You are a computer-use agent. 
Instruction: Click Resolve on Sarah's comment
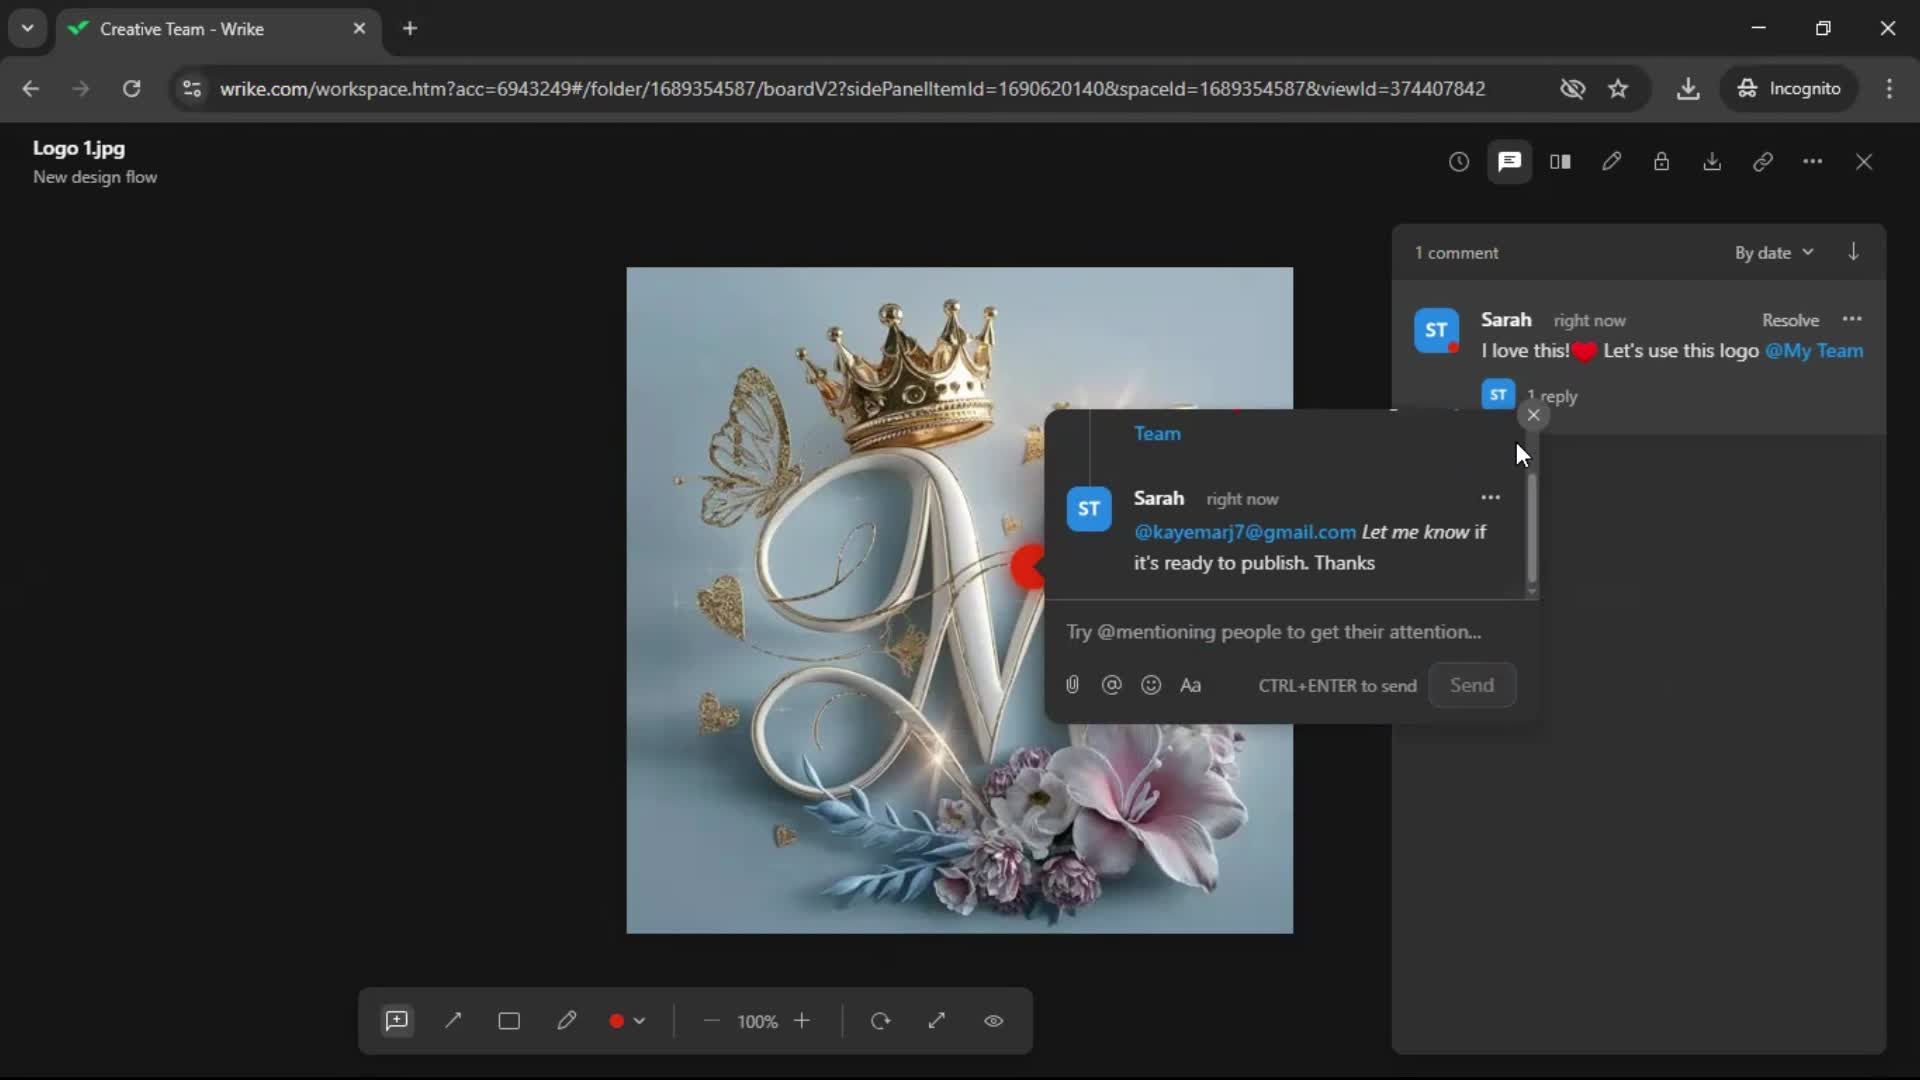point(1790,320)
